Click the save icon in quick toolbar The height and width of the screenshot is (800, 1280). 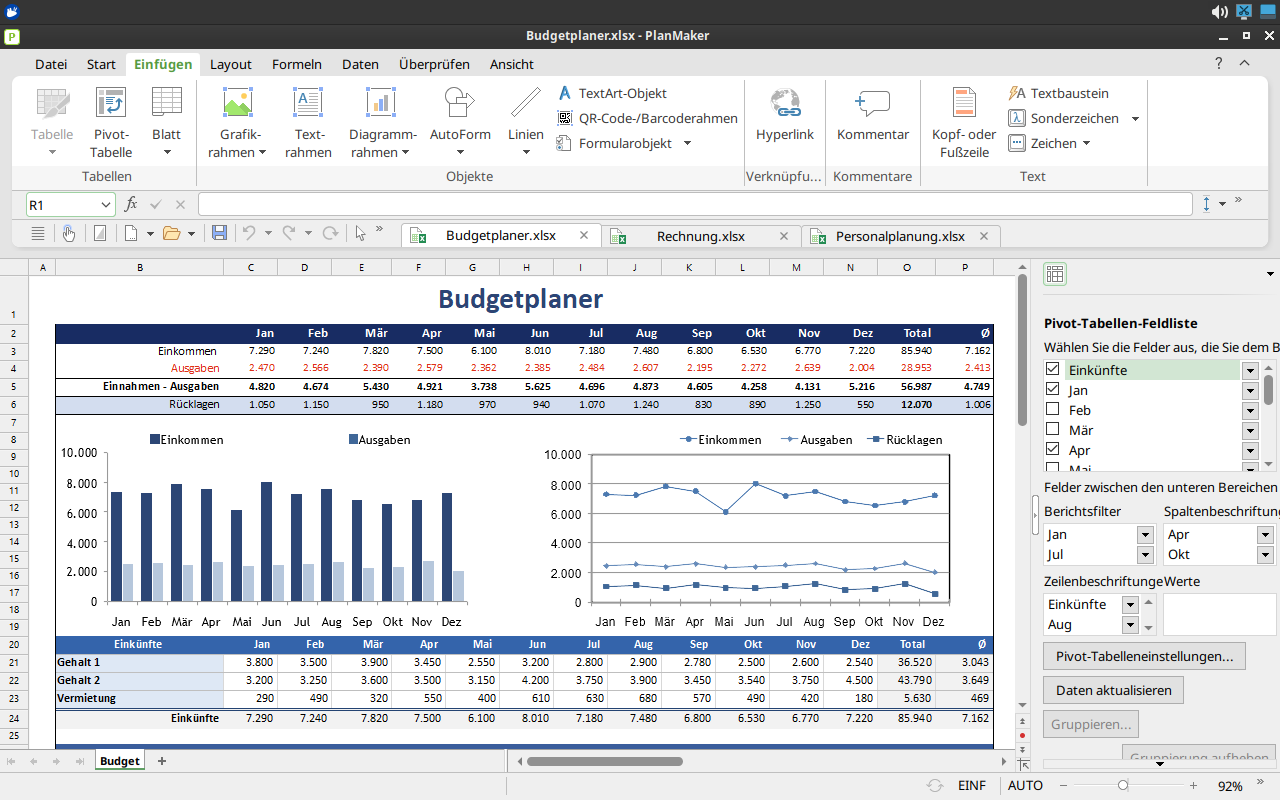click(x=220, y=233)
